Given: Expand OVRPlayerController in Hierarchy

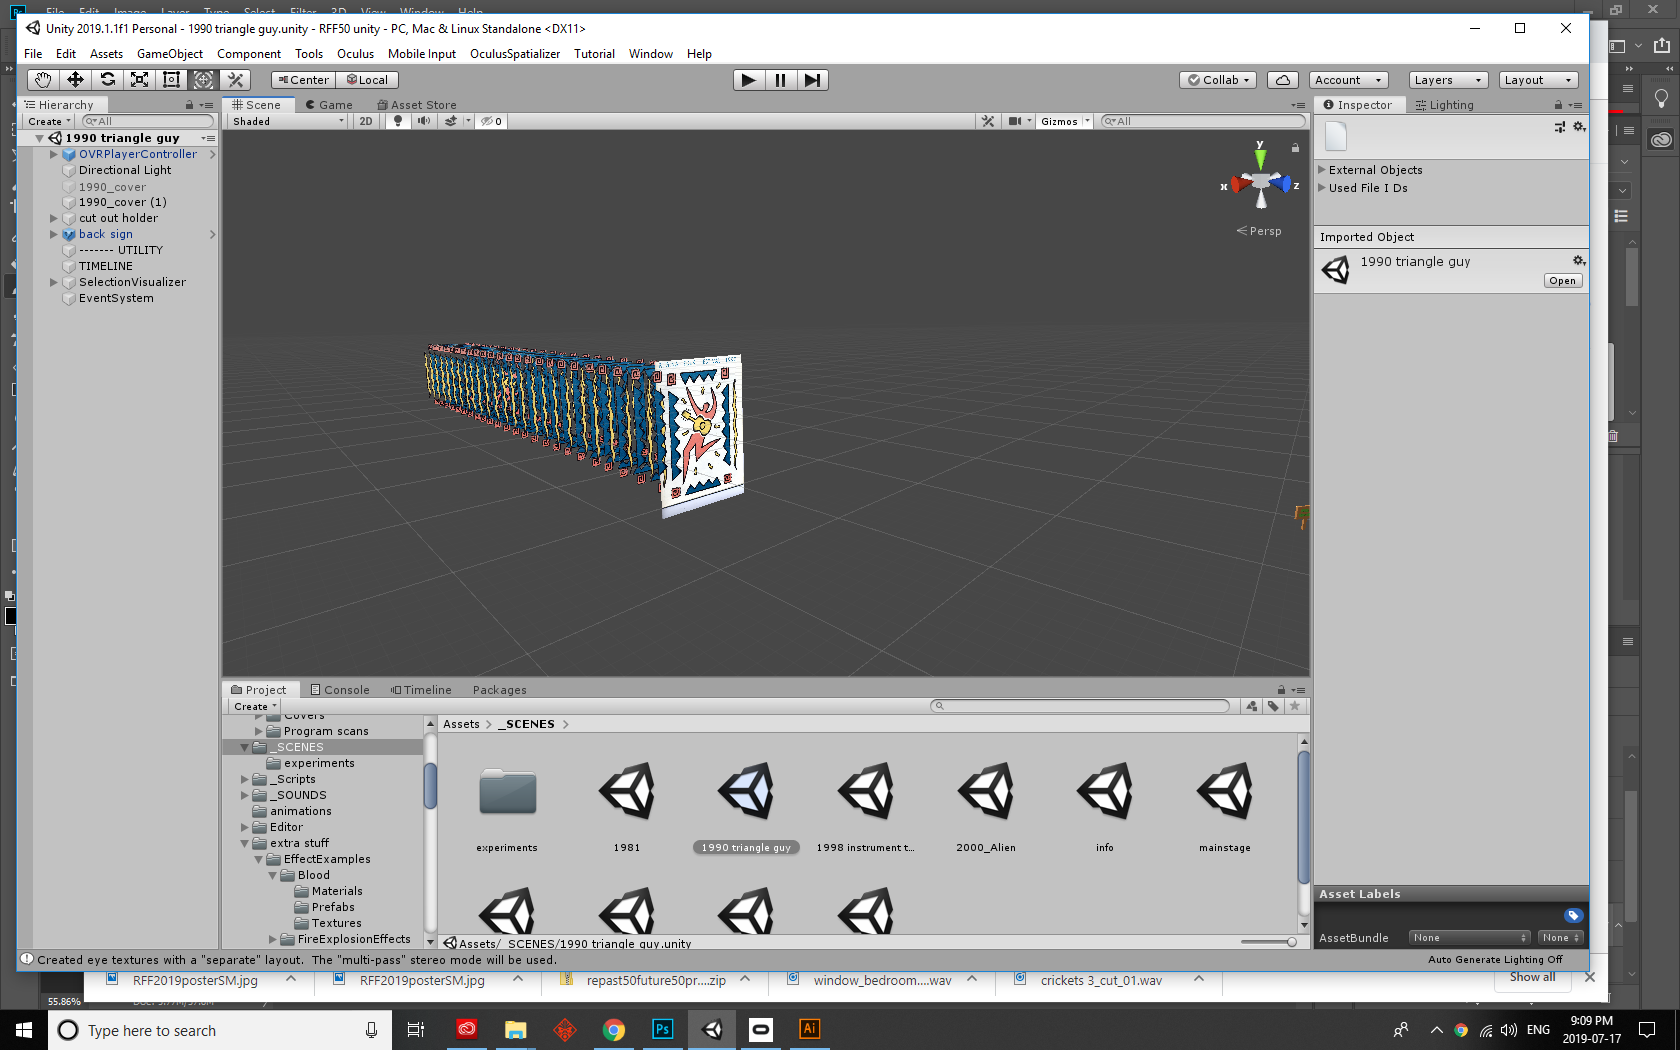Looking at the screenshot, I should click(x=54, y=154).
